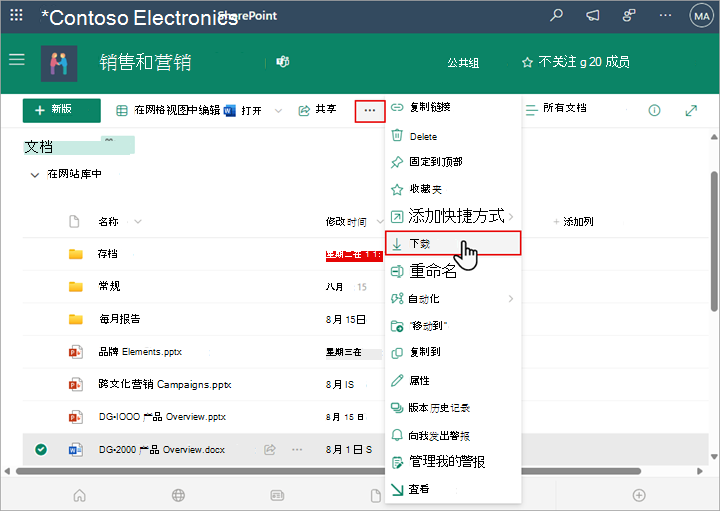Open the 名称 column dropdown
Screen dimensions: 720x511
pyautogui.click(x=138, y=222)
